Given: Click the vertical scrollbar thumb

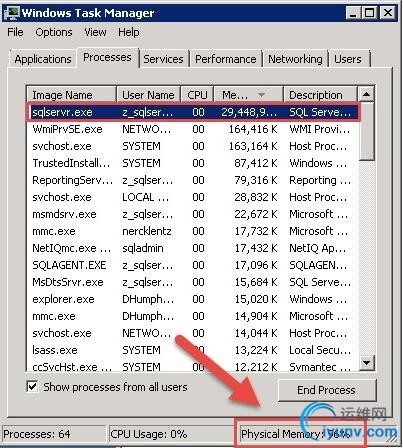Looking at the screenshot, I should click(367, 132).
